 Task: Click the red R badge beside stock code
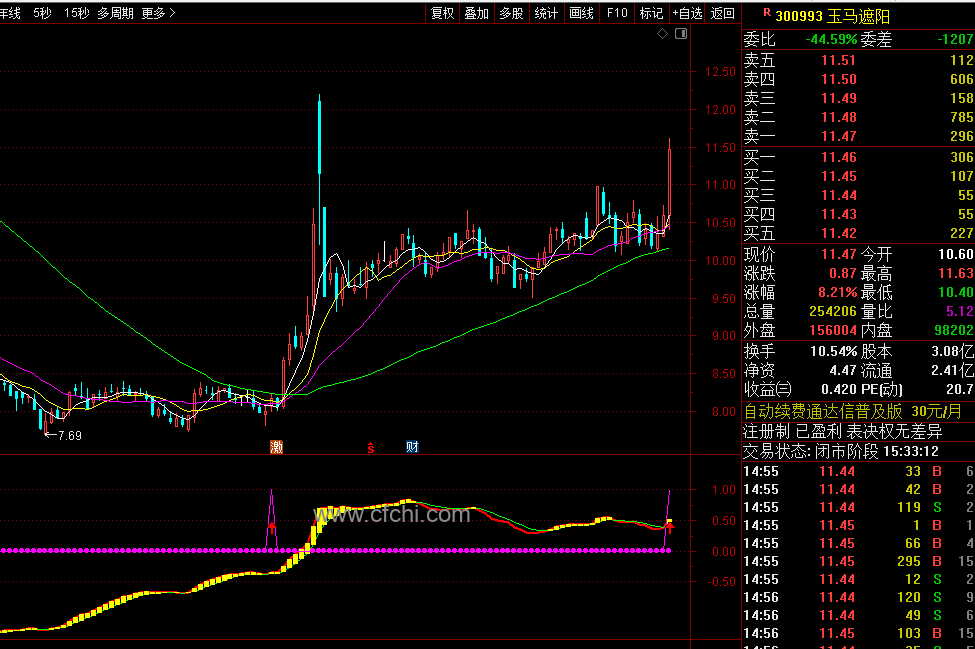pyautogui.click(x=767, y=12)
